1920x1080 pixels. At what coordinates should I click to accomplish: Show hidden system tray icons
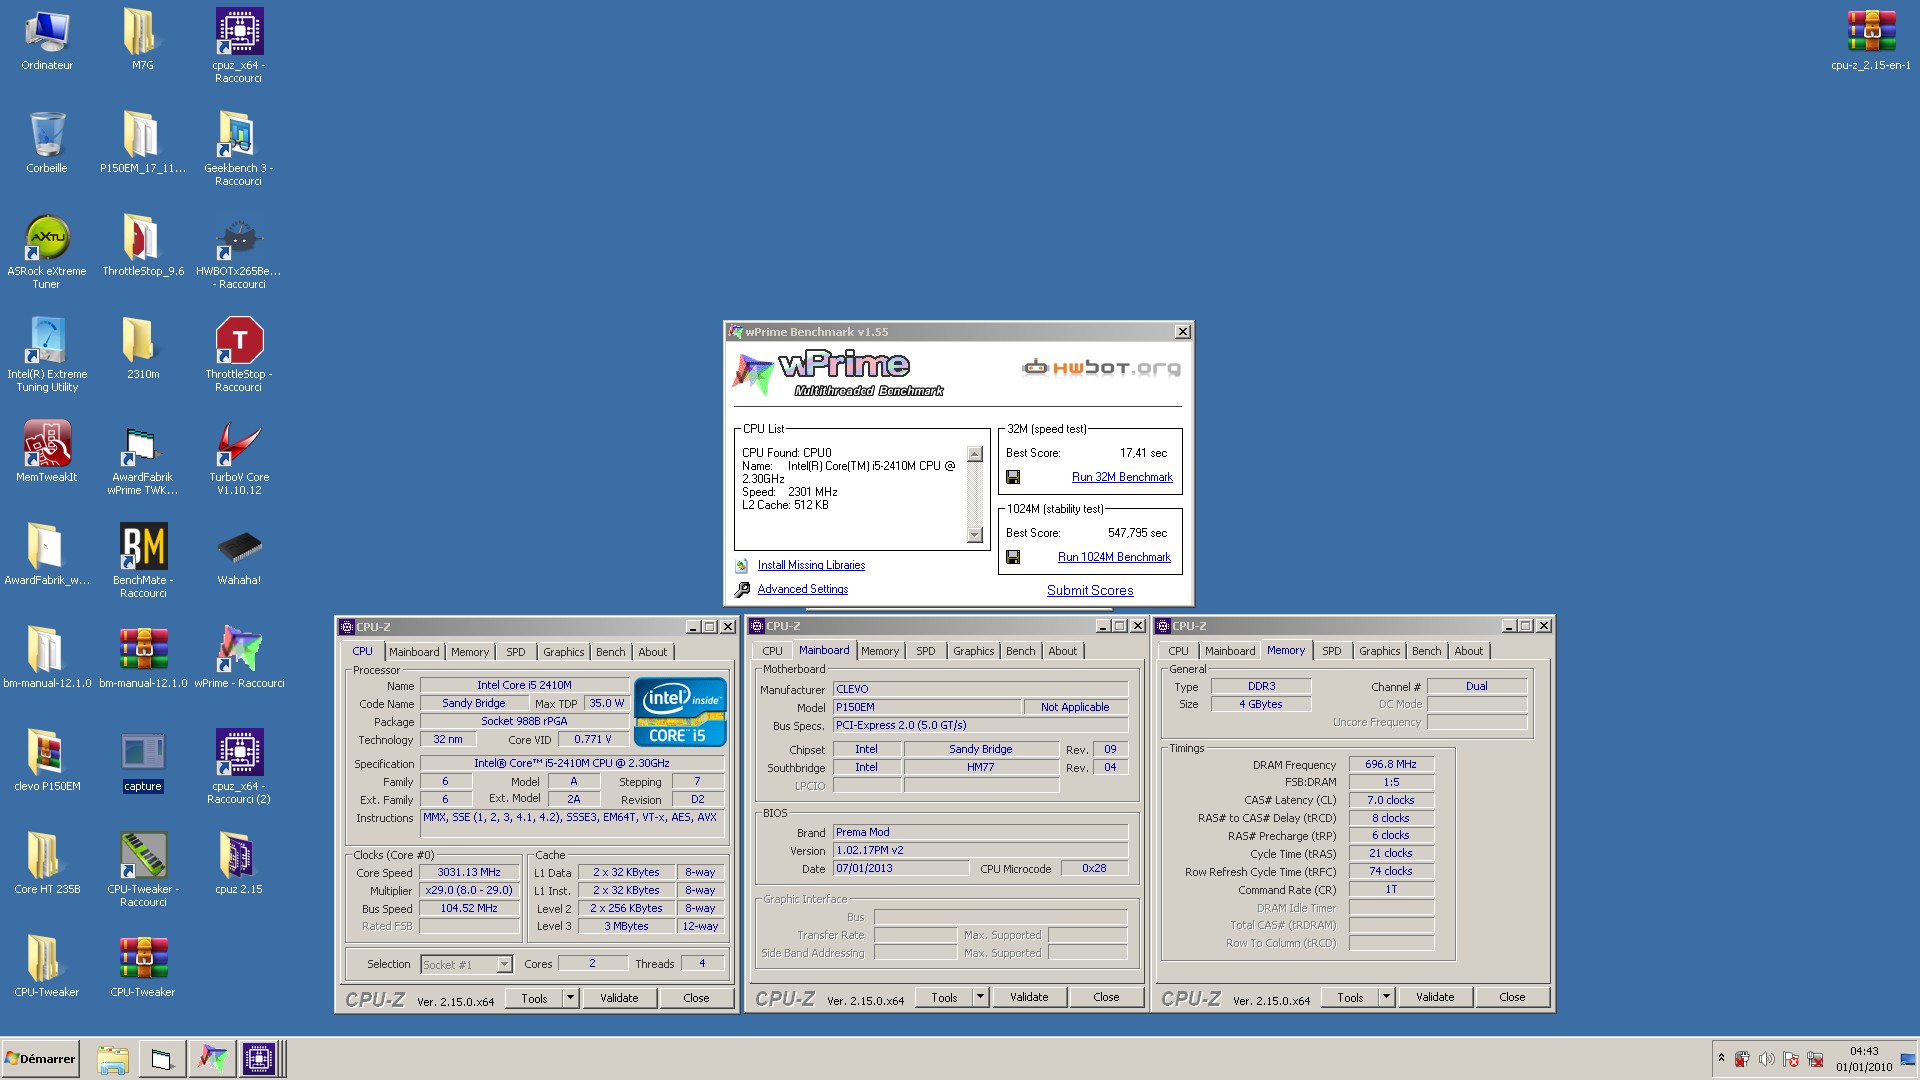1721,1057
